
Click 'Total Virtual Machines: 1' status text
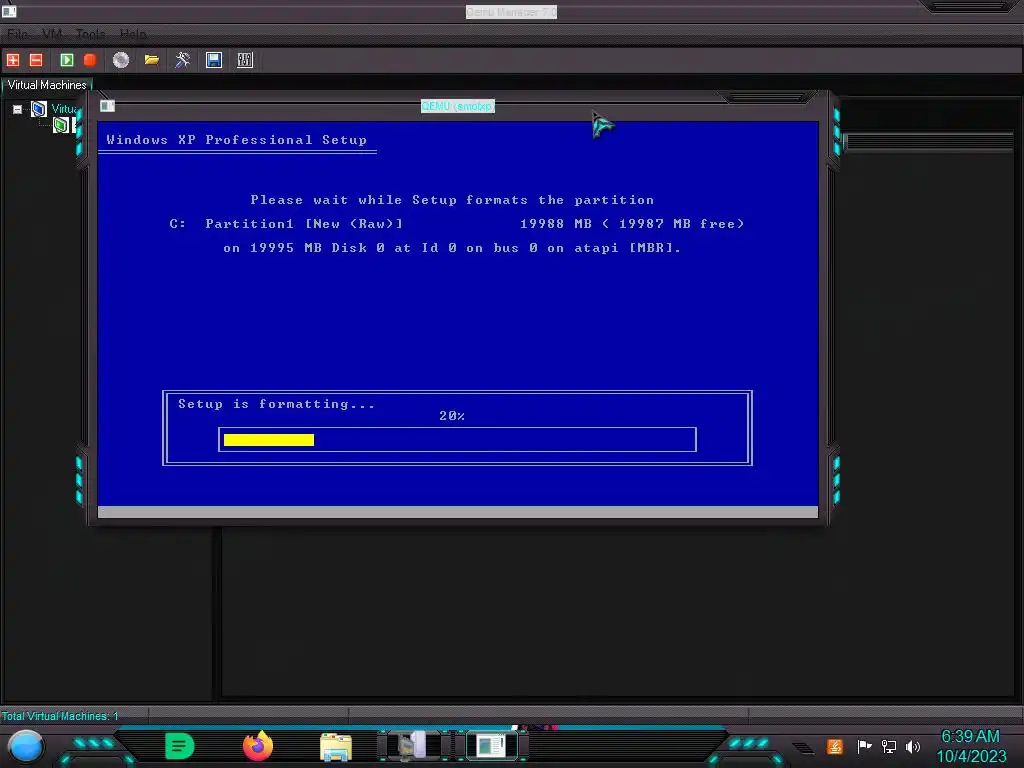click(60, 716)
